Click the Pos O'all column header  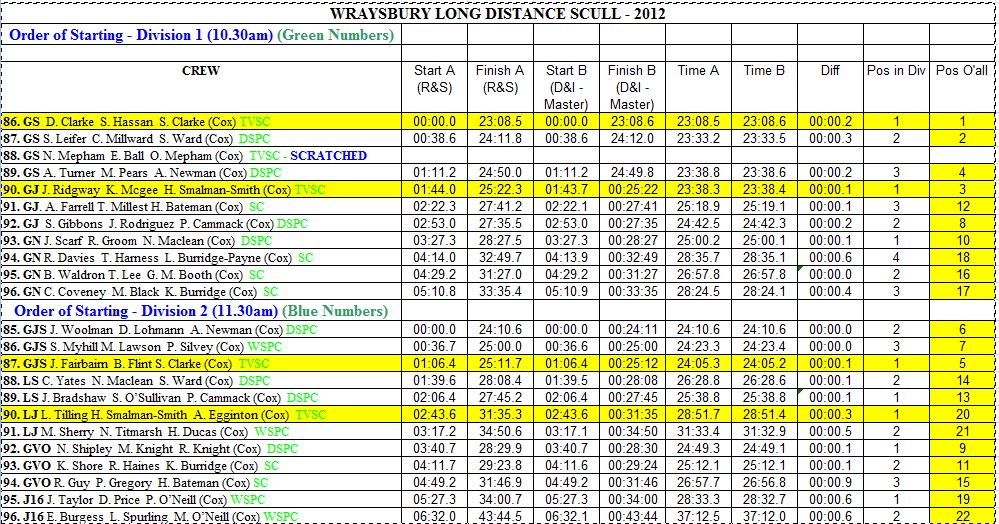click(x=962, y=71)
